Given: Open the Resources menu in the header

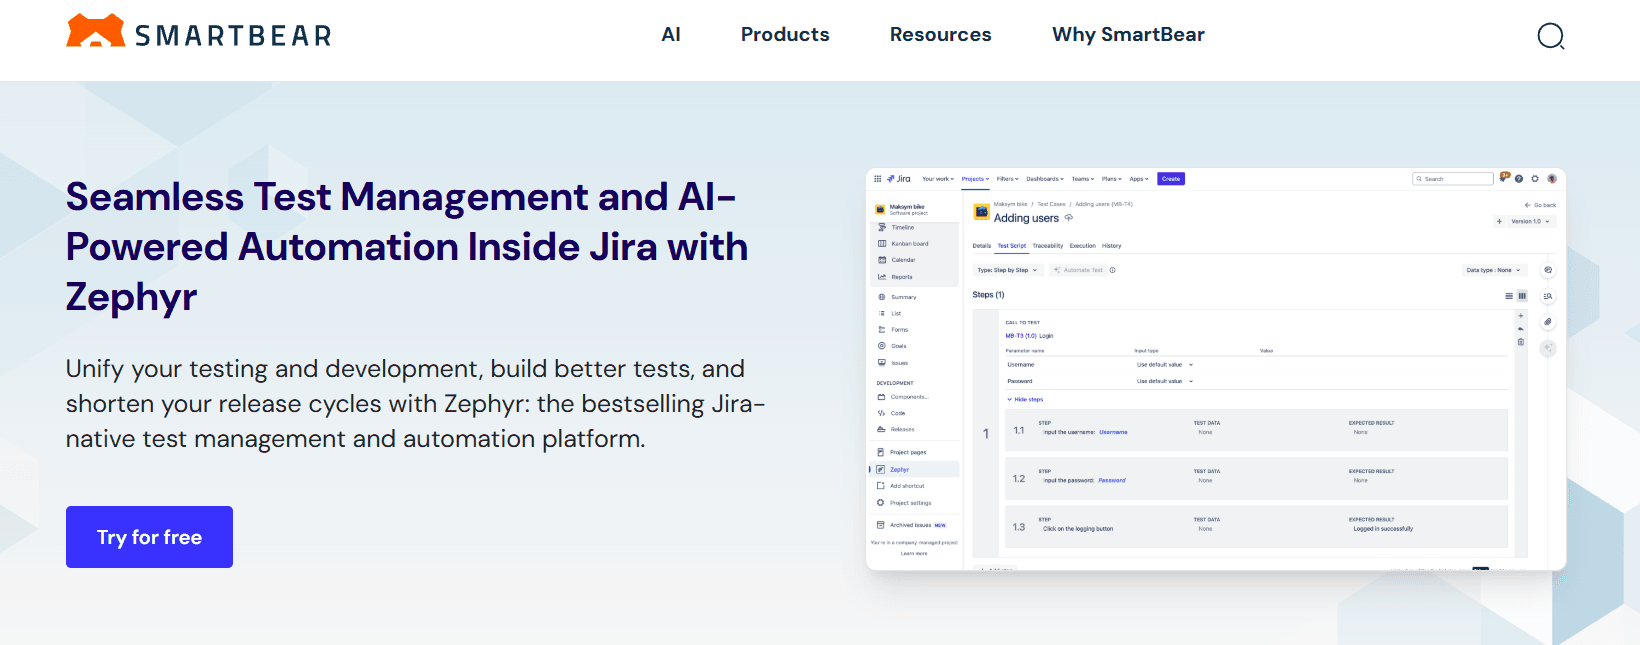Looking at the screenshot, I should point(941,35).
